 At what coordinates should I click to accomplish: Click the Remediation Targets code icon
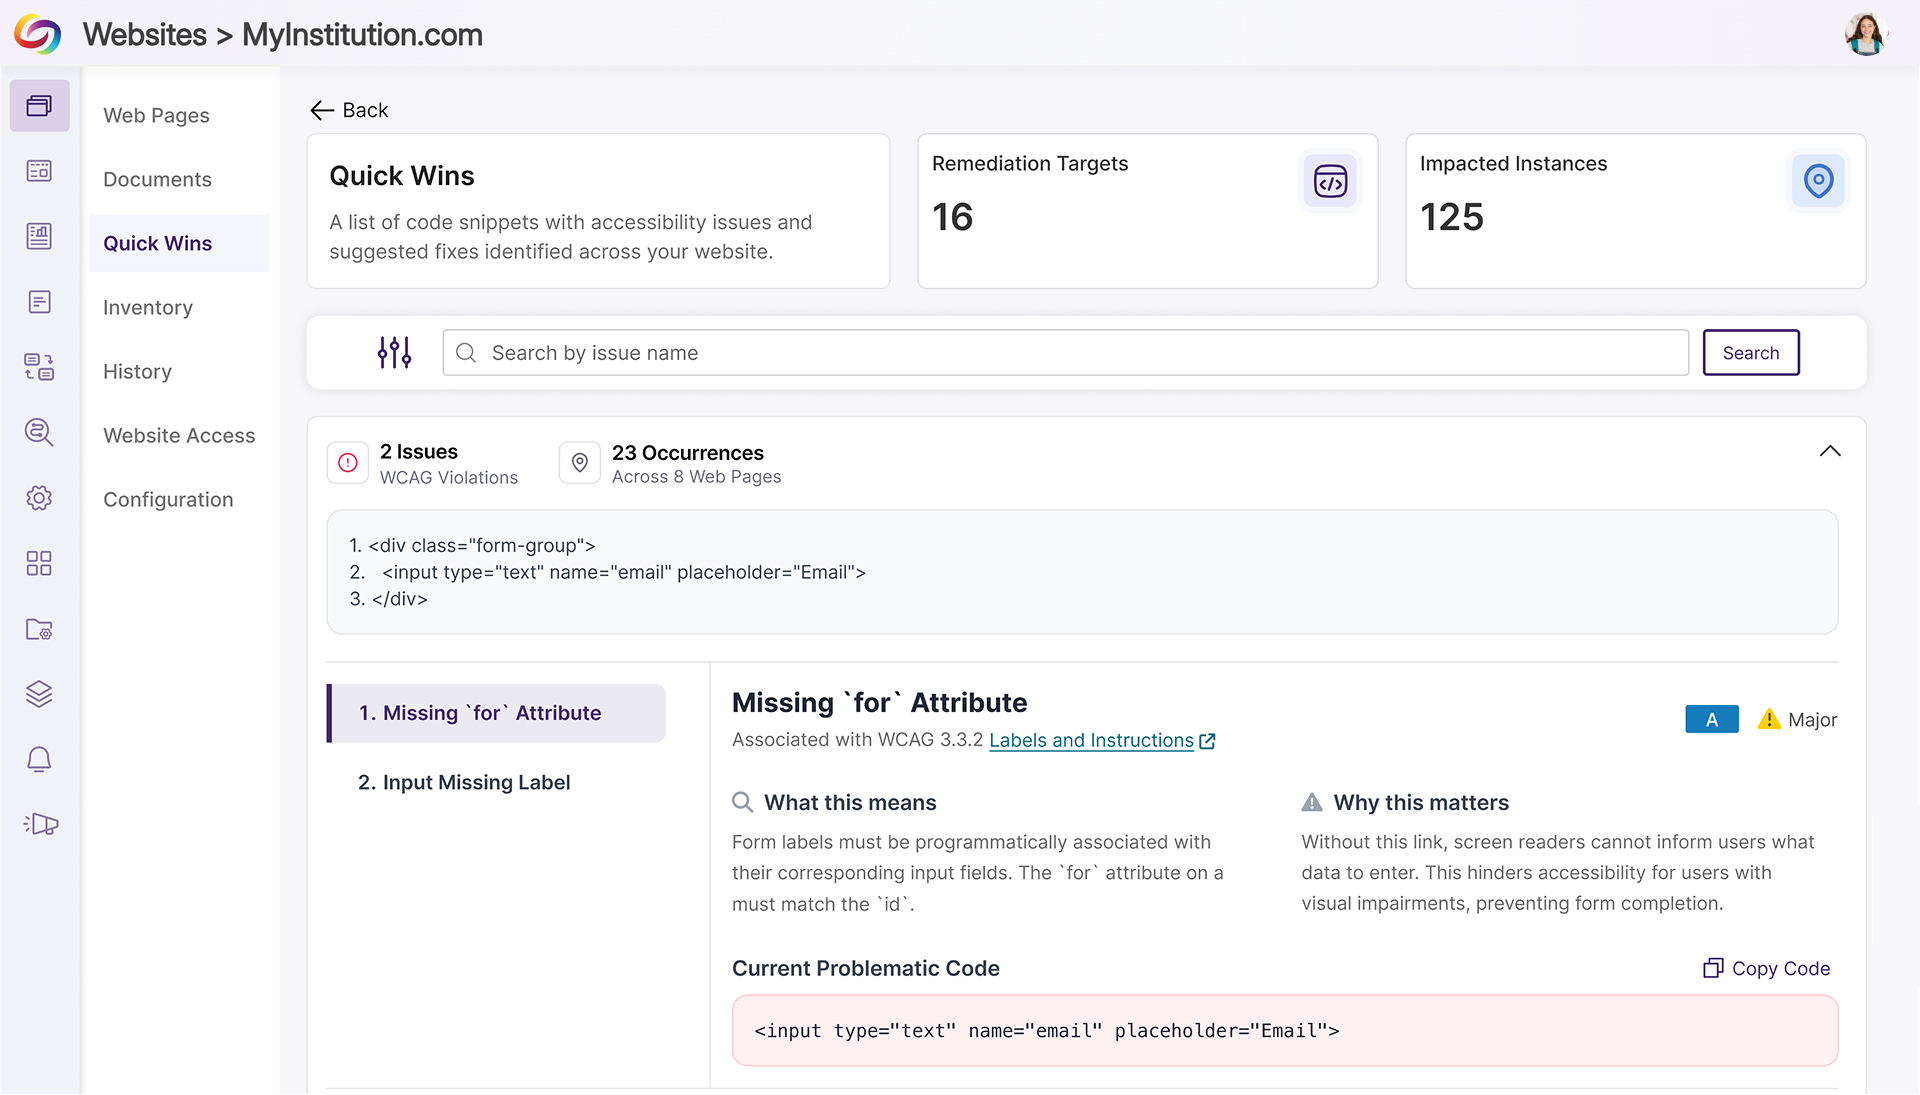1330,181
